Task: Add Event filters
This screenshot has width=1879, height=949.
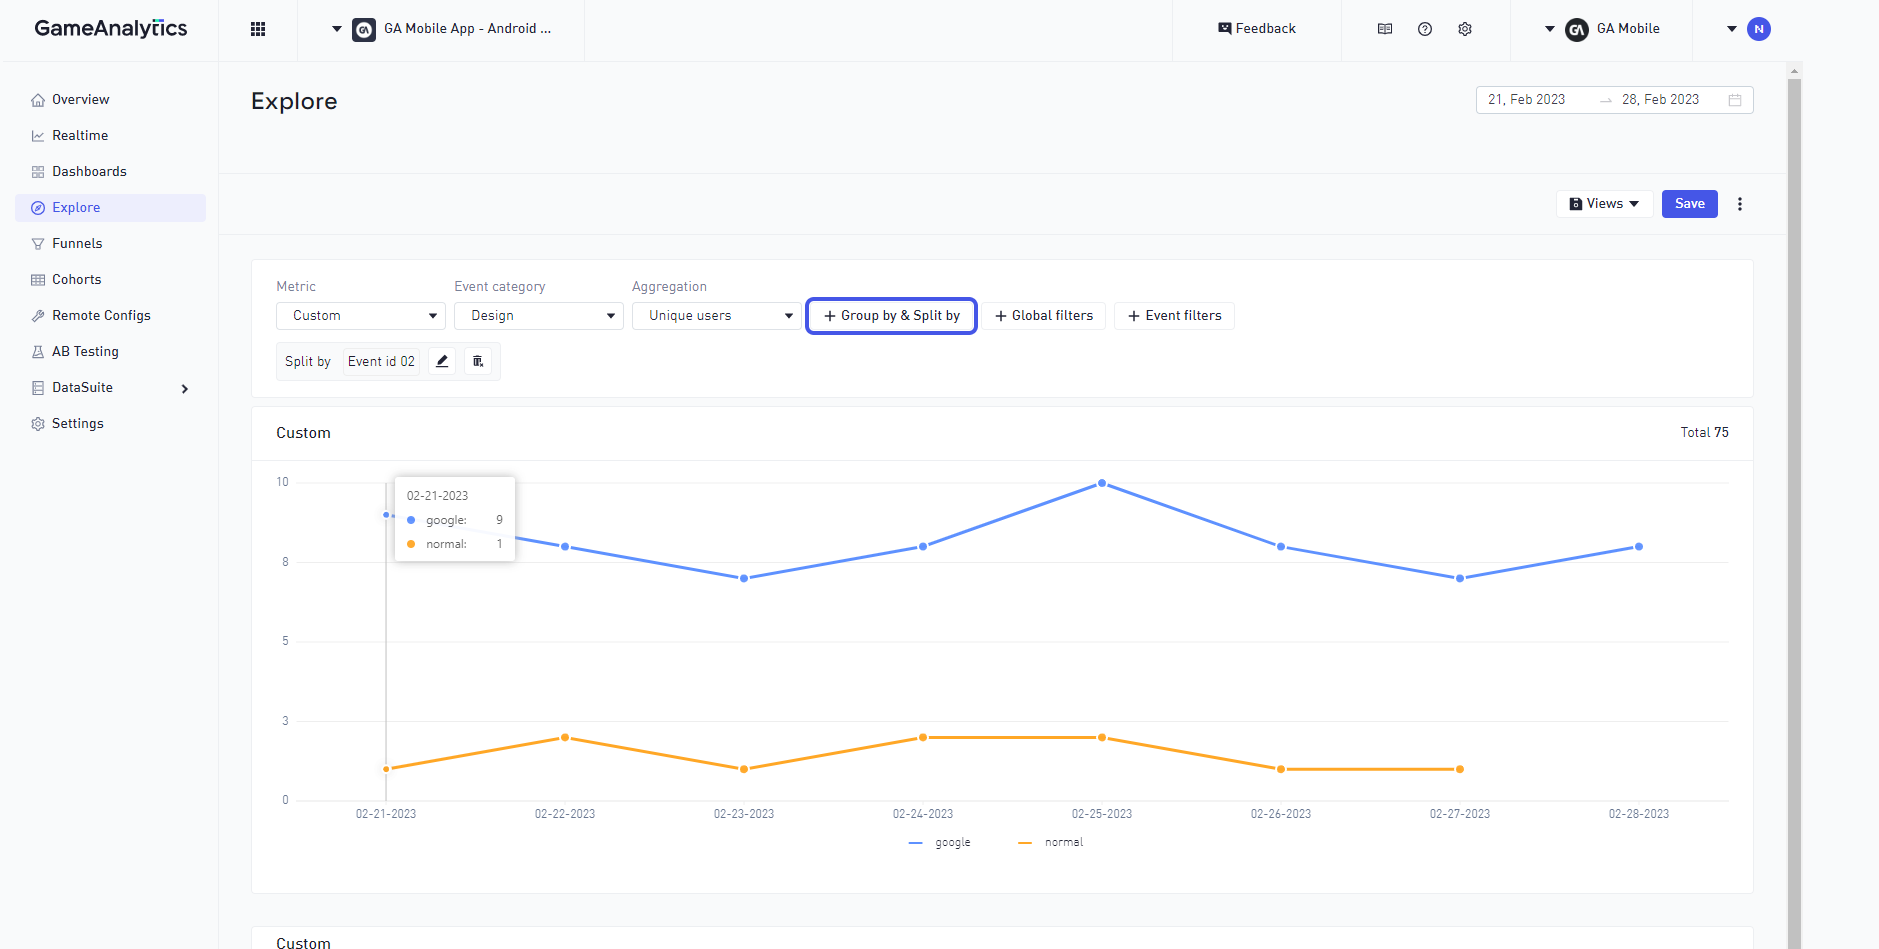Action: click(x=1175, y=316)
